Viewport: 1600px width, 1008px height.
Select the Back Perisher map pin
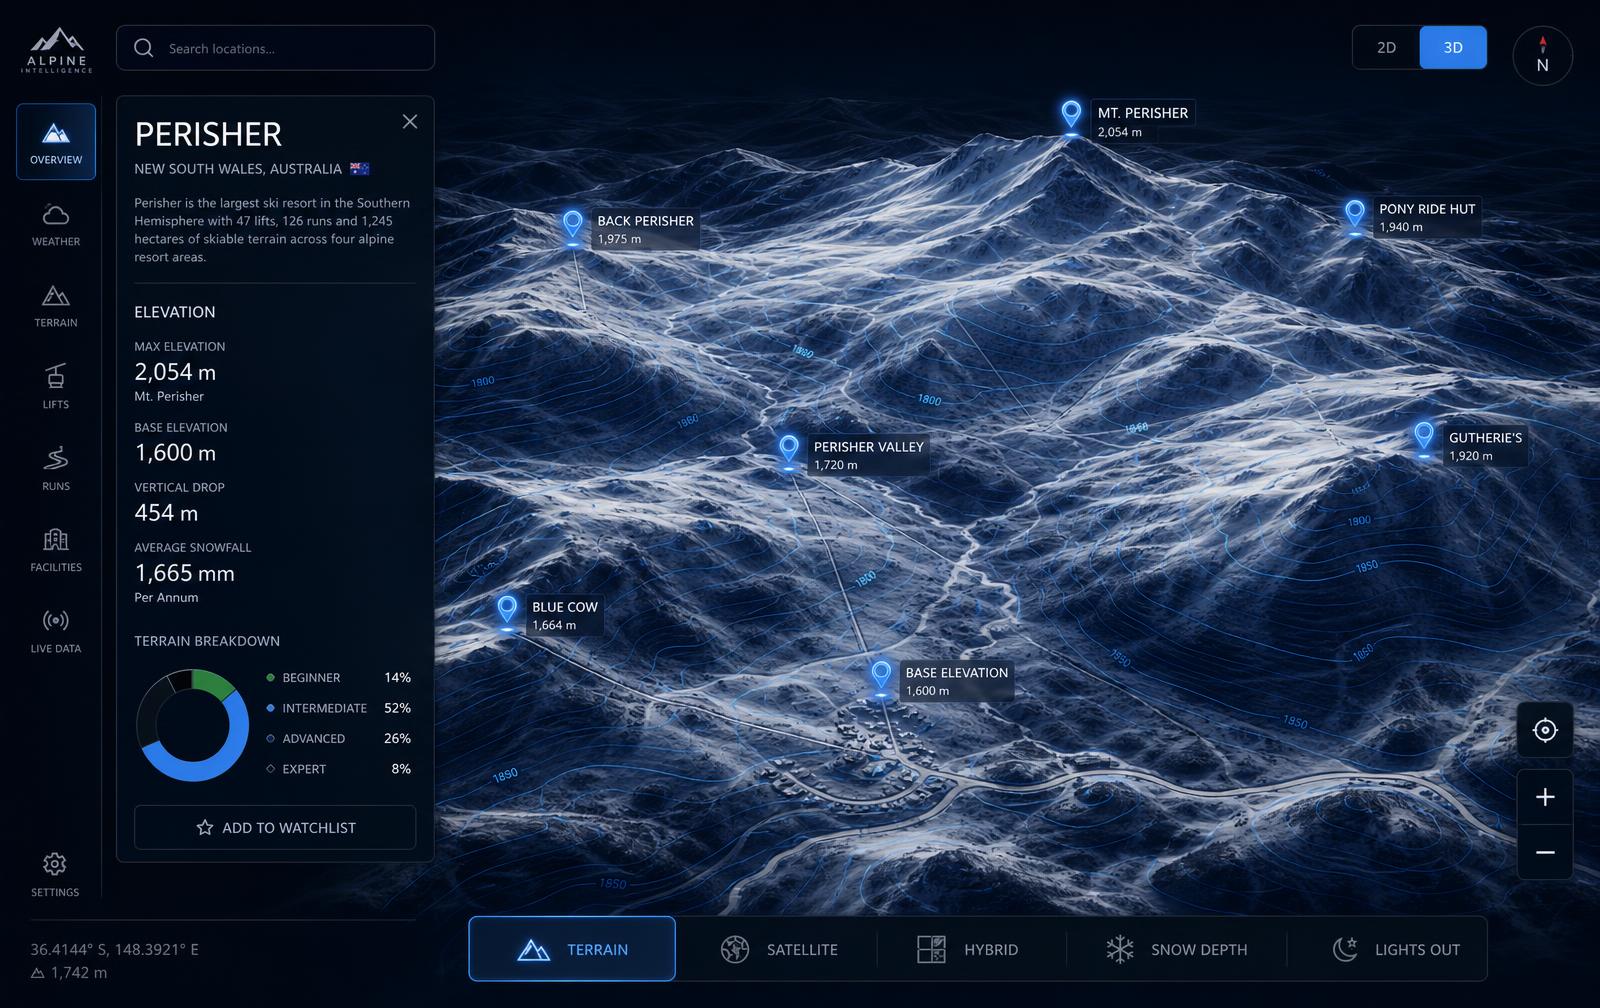[x=572, y=224]
